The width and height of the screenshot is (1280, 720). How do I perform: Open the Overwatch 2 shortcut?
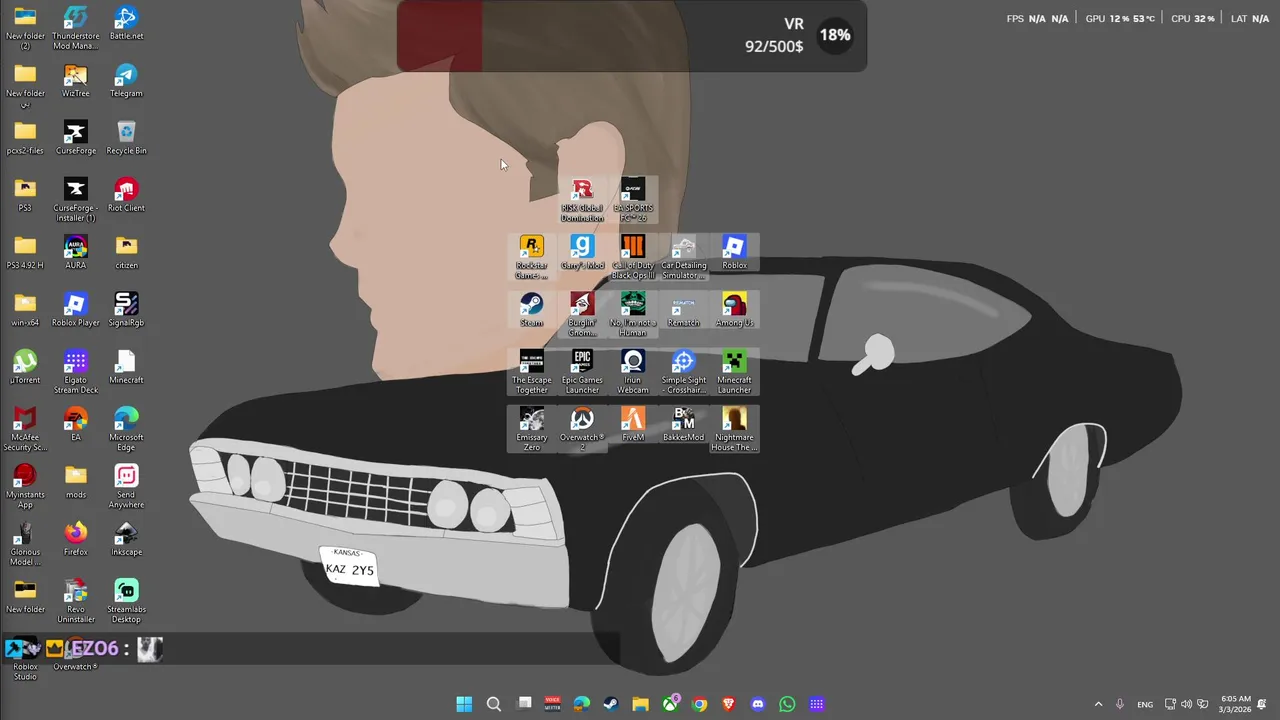click(x=582, y=430)
